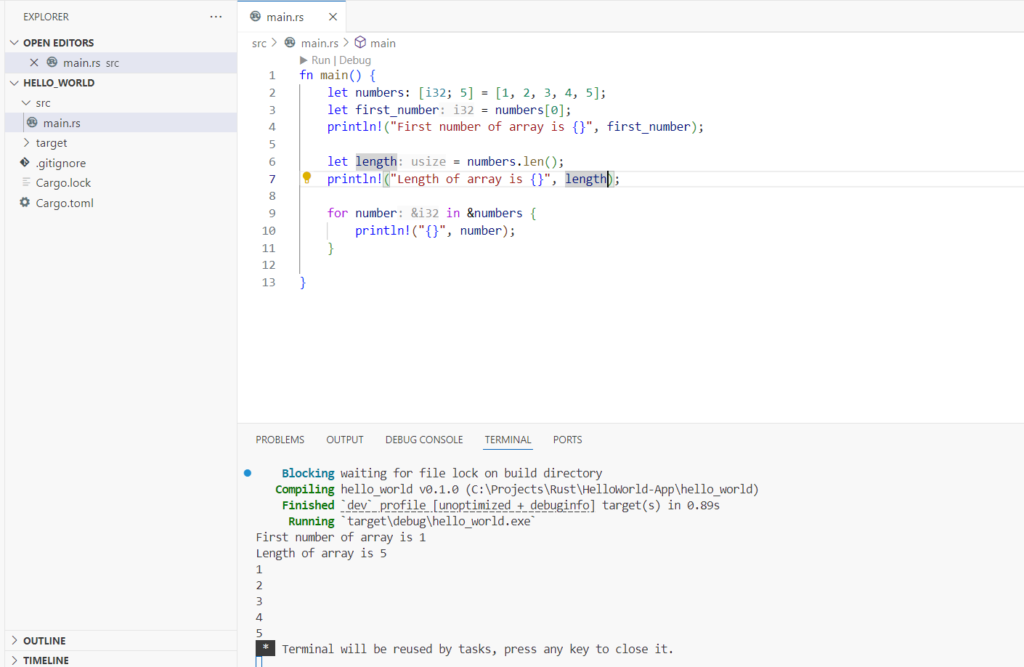This screenshot has height=667, width=1024.
Task: Open Explorer more actions ellipsis menu
Action: [216, 17]
